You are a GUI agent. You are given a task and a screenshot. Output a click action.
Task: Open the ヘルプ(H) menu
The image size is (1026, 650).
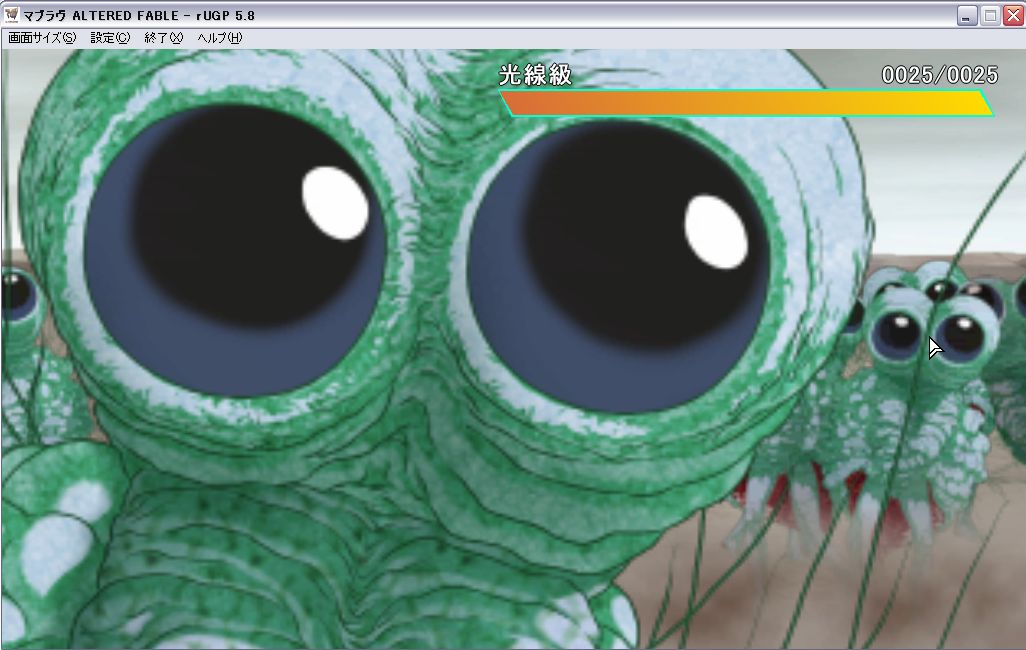[220, 38]
